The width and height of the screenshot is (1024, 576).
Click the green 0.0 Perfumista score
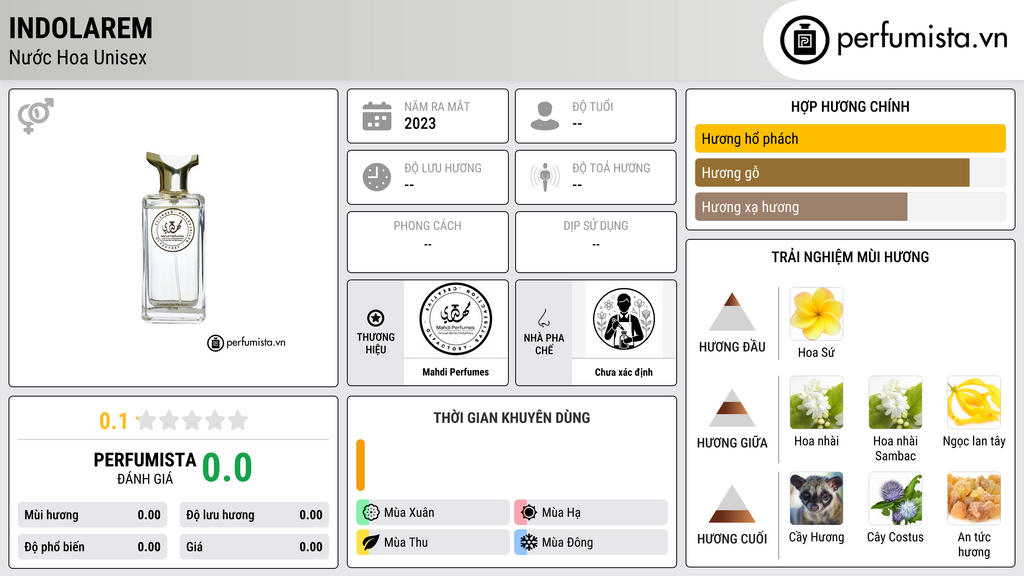pyautogui.click(x=227, y=468)
